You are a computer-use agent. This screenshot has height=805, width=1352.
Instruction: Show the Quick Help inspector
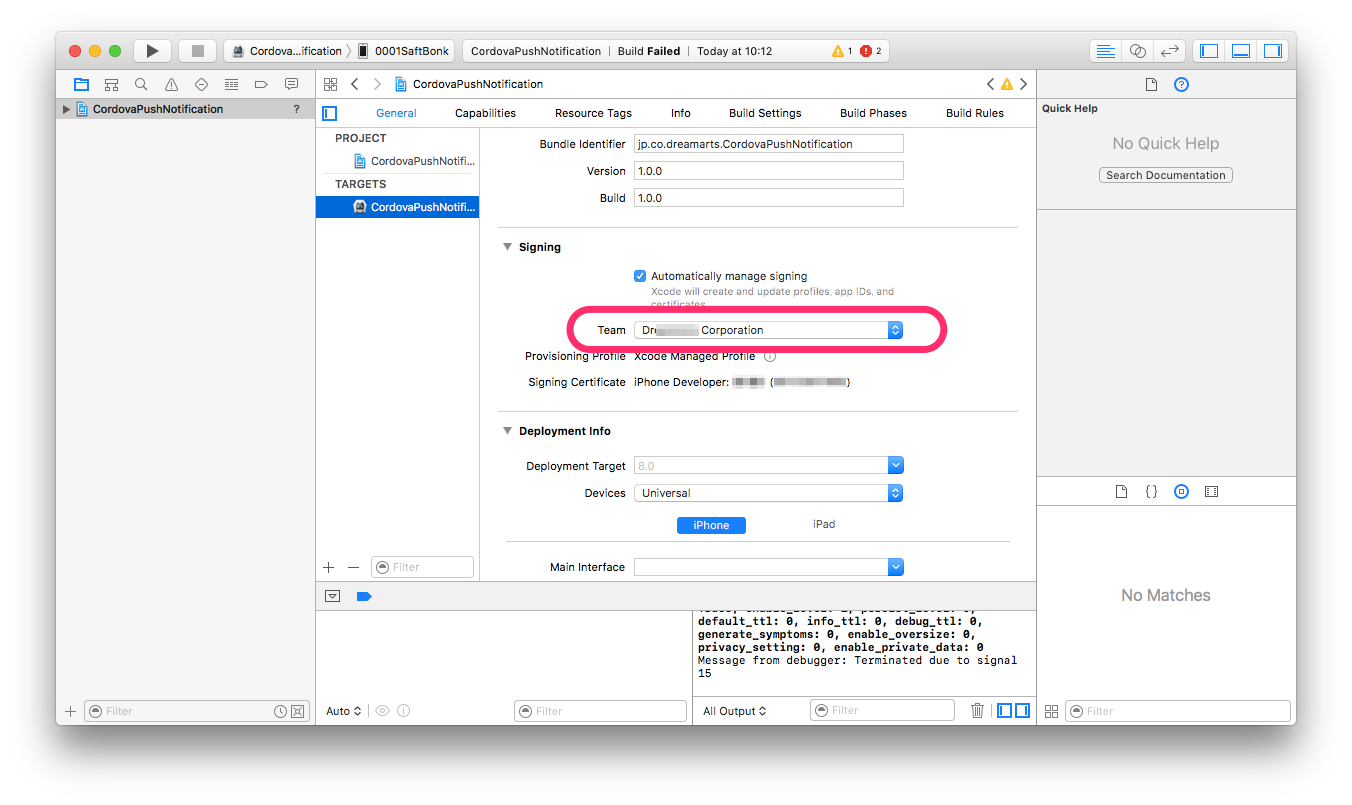coord(1181,85)
